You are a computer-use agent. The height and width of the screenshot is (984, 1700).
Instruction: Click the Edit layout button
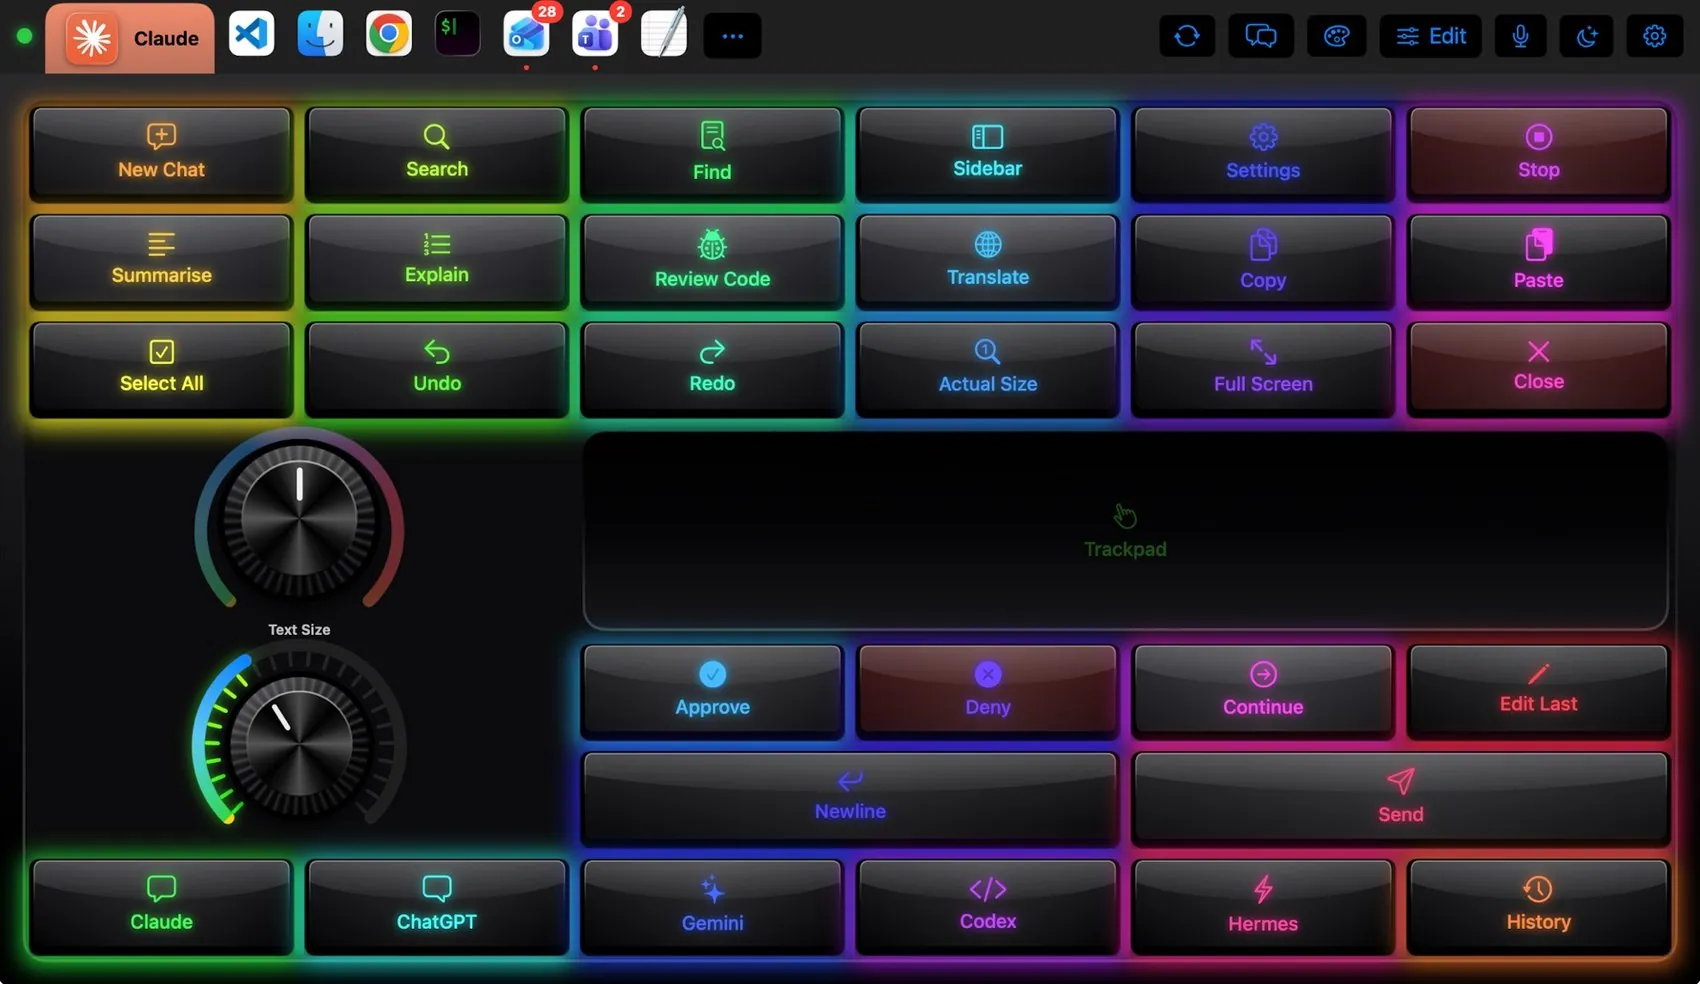(1431, 36)
